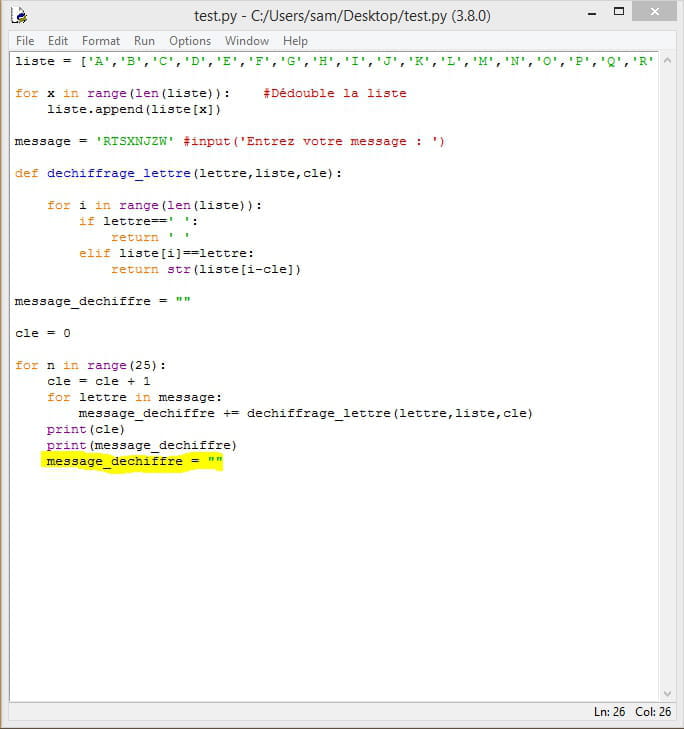
Task: Maximize the test.py editor window
Action: [619, 12]
